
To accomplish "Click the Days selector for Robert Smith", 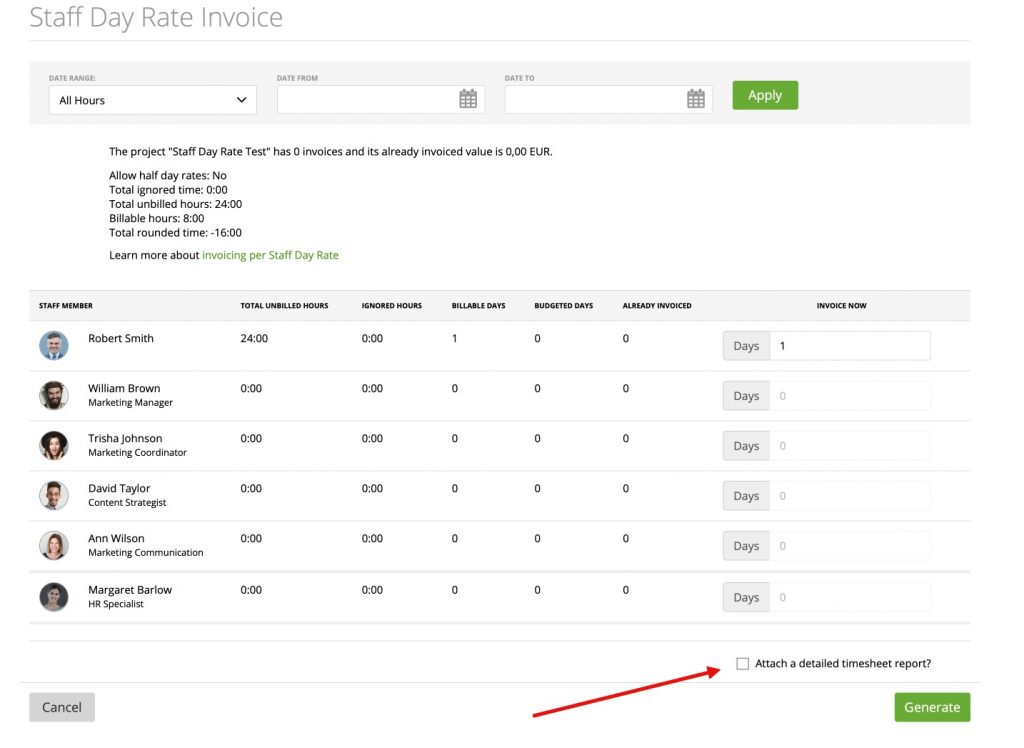I will coord(745,345).
